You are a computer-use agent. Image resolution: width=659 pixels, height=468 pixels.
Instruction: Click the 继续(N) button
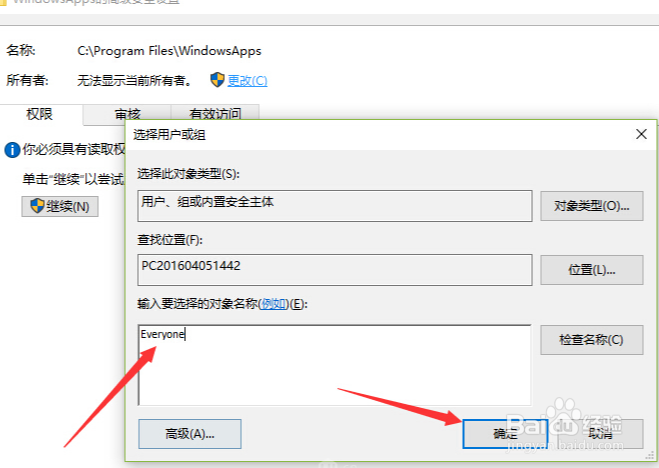point(60,206)
